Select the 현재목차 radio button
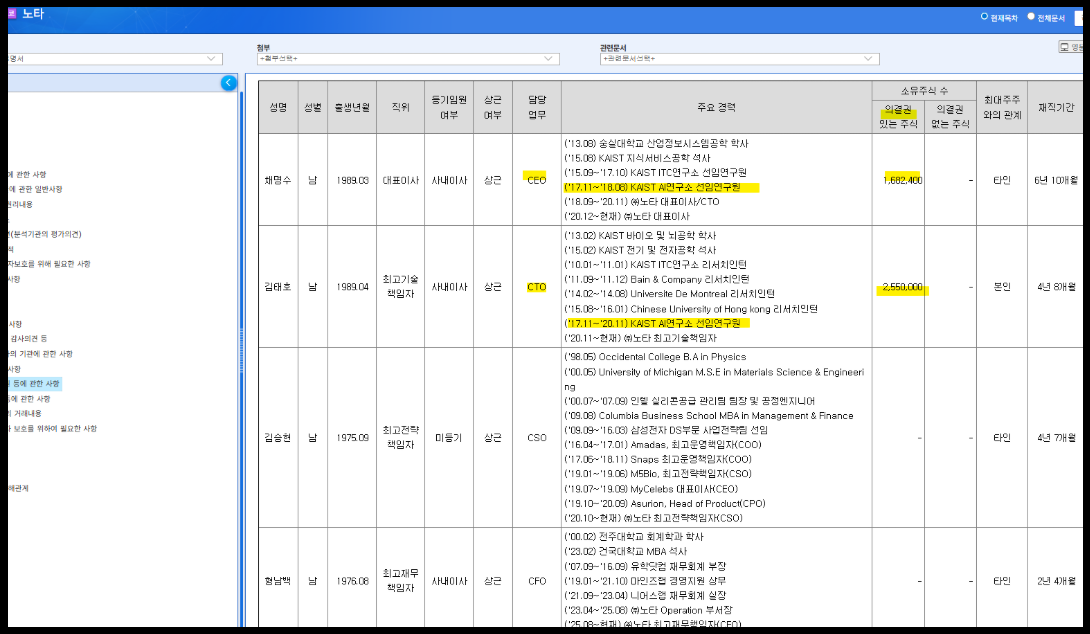1090x634 pixels. (x=984, y=17)
